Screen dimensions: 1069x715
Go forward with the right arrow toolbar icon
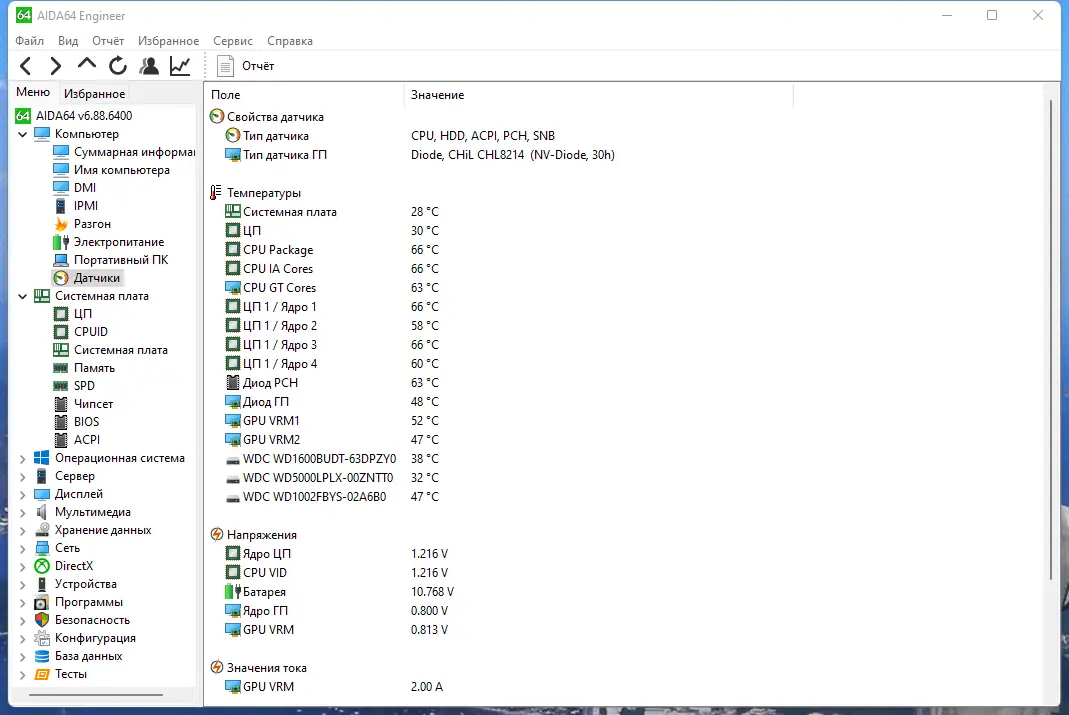tap(56, 66)
